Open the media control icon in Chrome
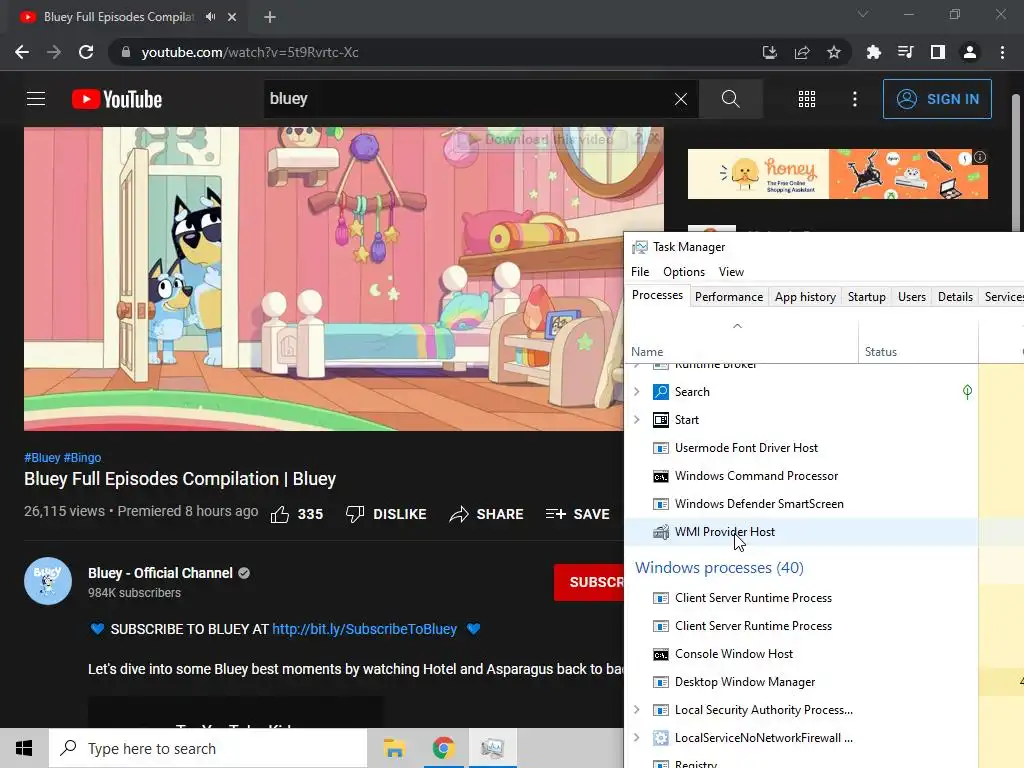The image size is (1024, 768). tap(905, 52)
